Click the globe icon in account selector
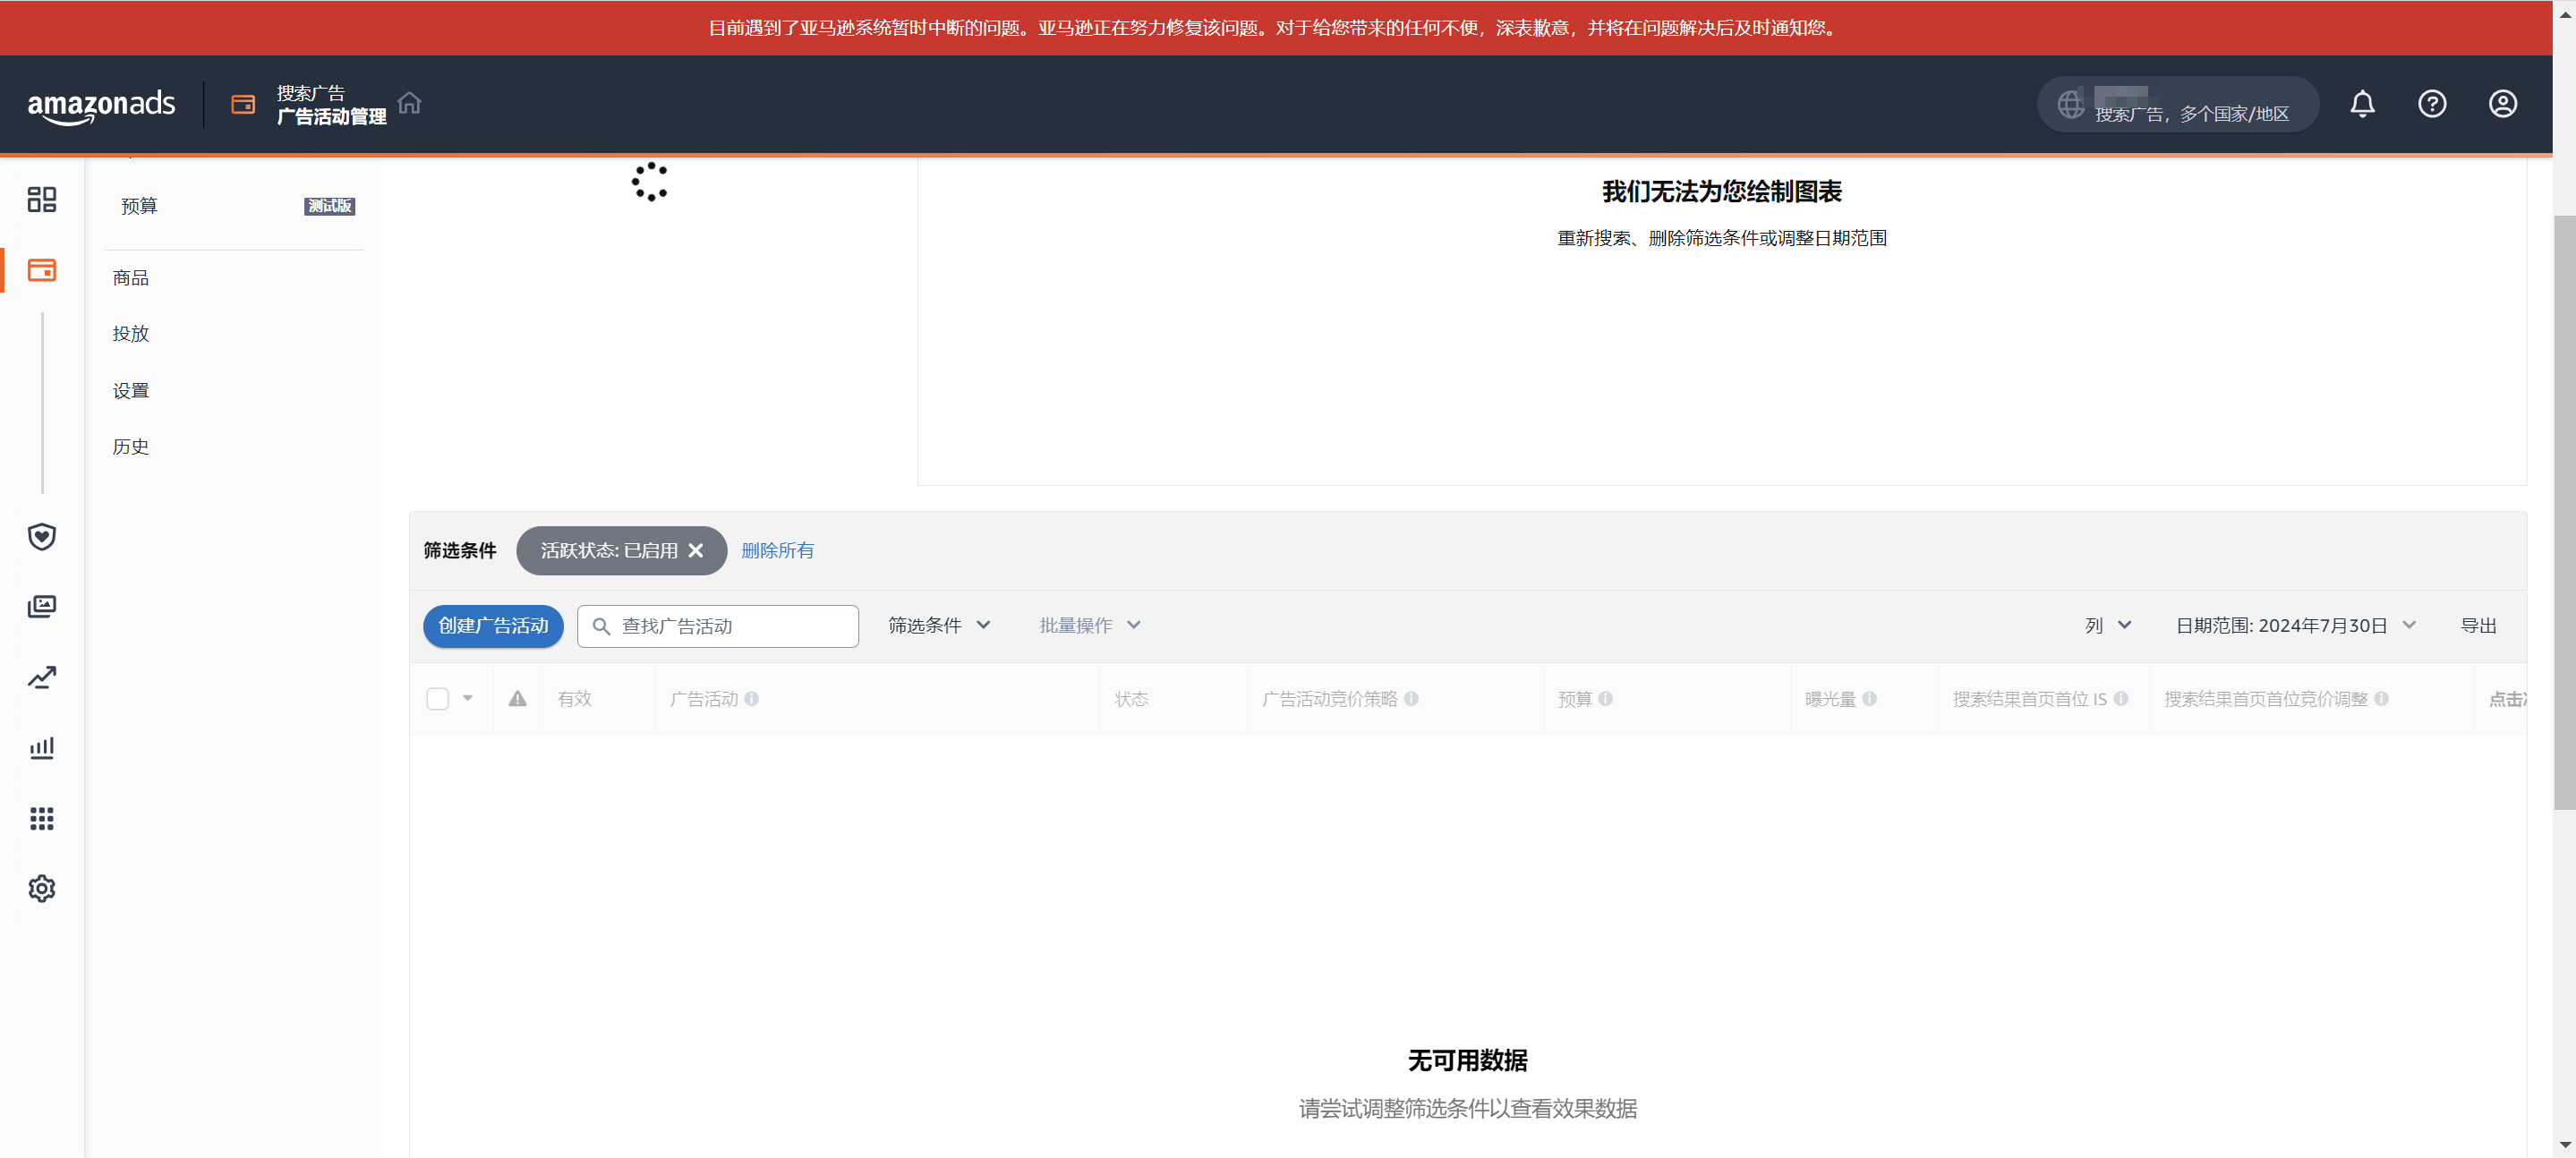The width and height of the screenshot is (2576, 1158). [2070, 104]
